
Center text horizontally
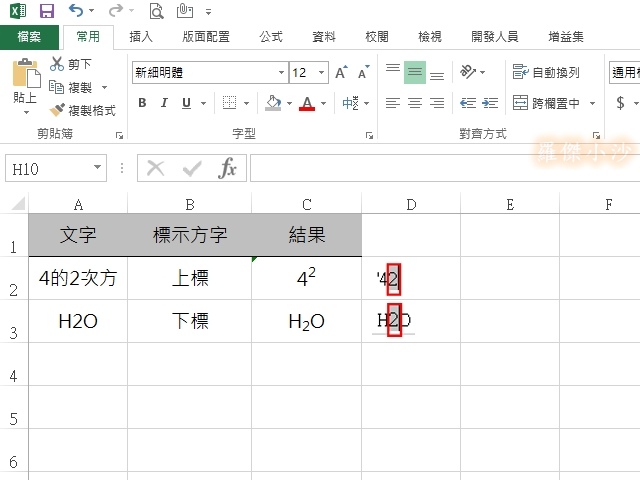click(x=415, y=103)
